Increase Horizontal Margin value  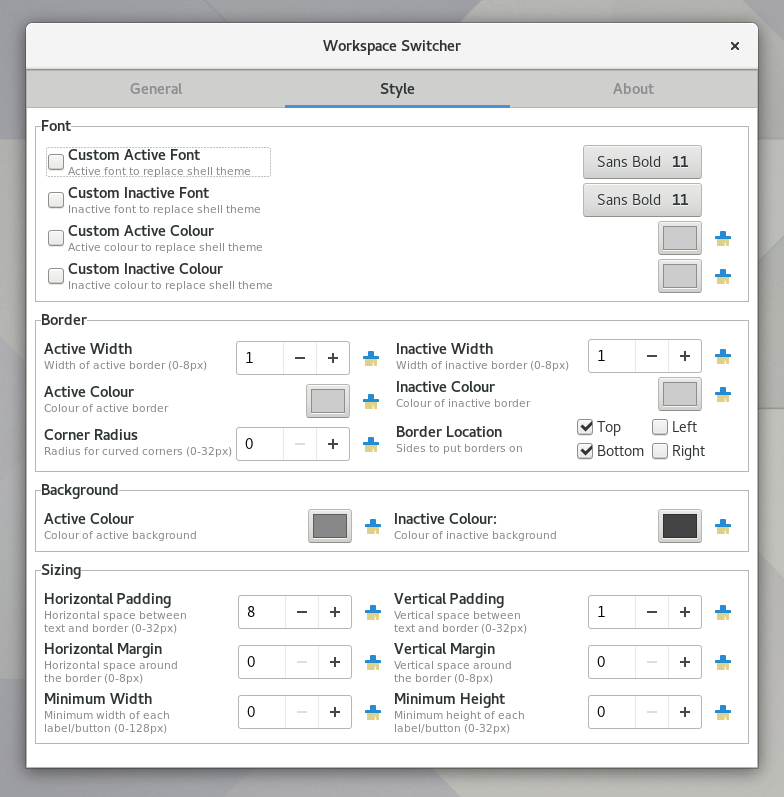pos(335,662)
